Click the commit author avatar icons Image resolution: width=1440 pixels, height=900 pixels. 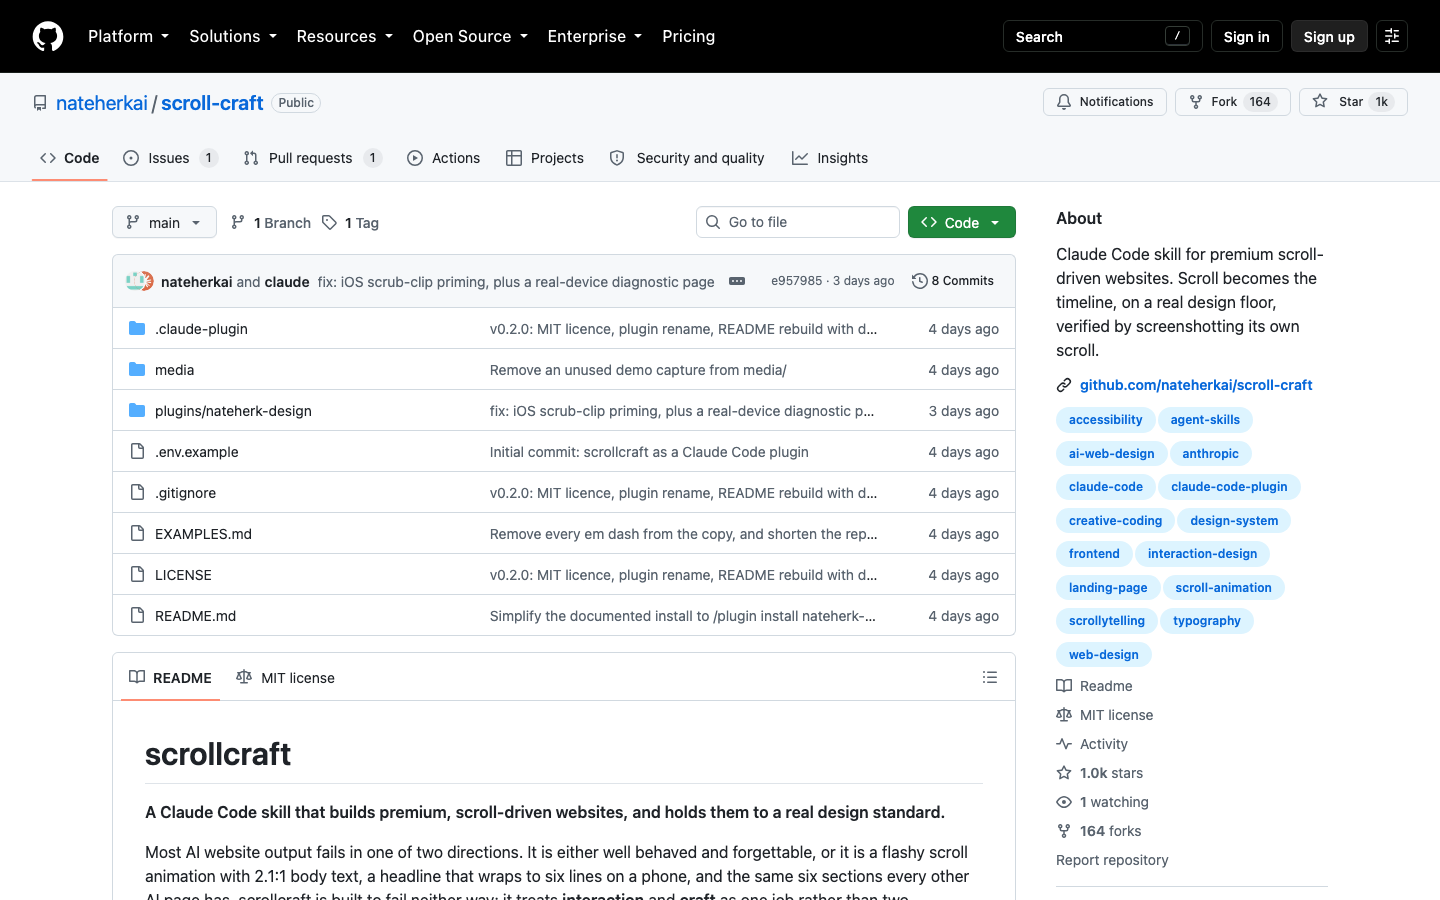pos(140,281)
